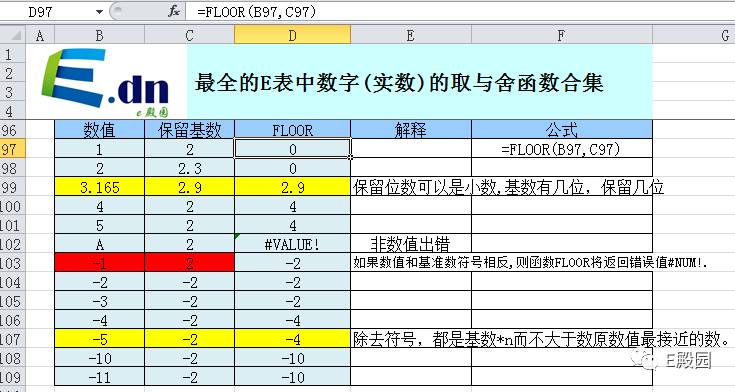This screenshot has height=392, width=735.
Task: Click cell B108 with -10
Action: [x=99, y=358]
